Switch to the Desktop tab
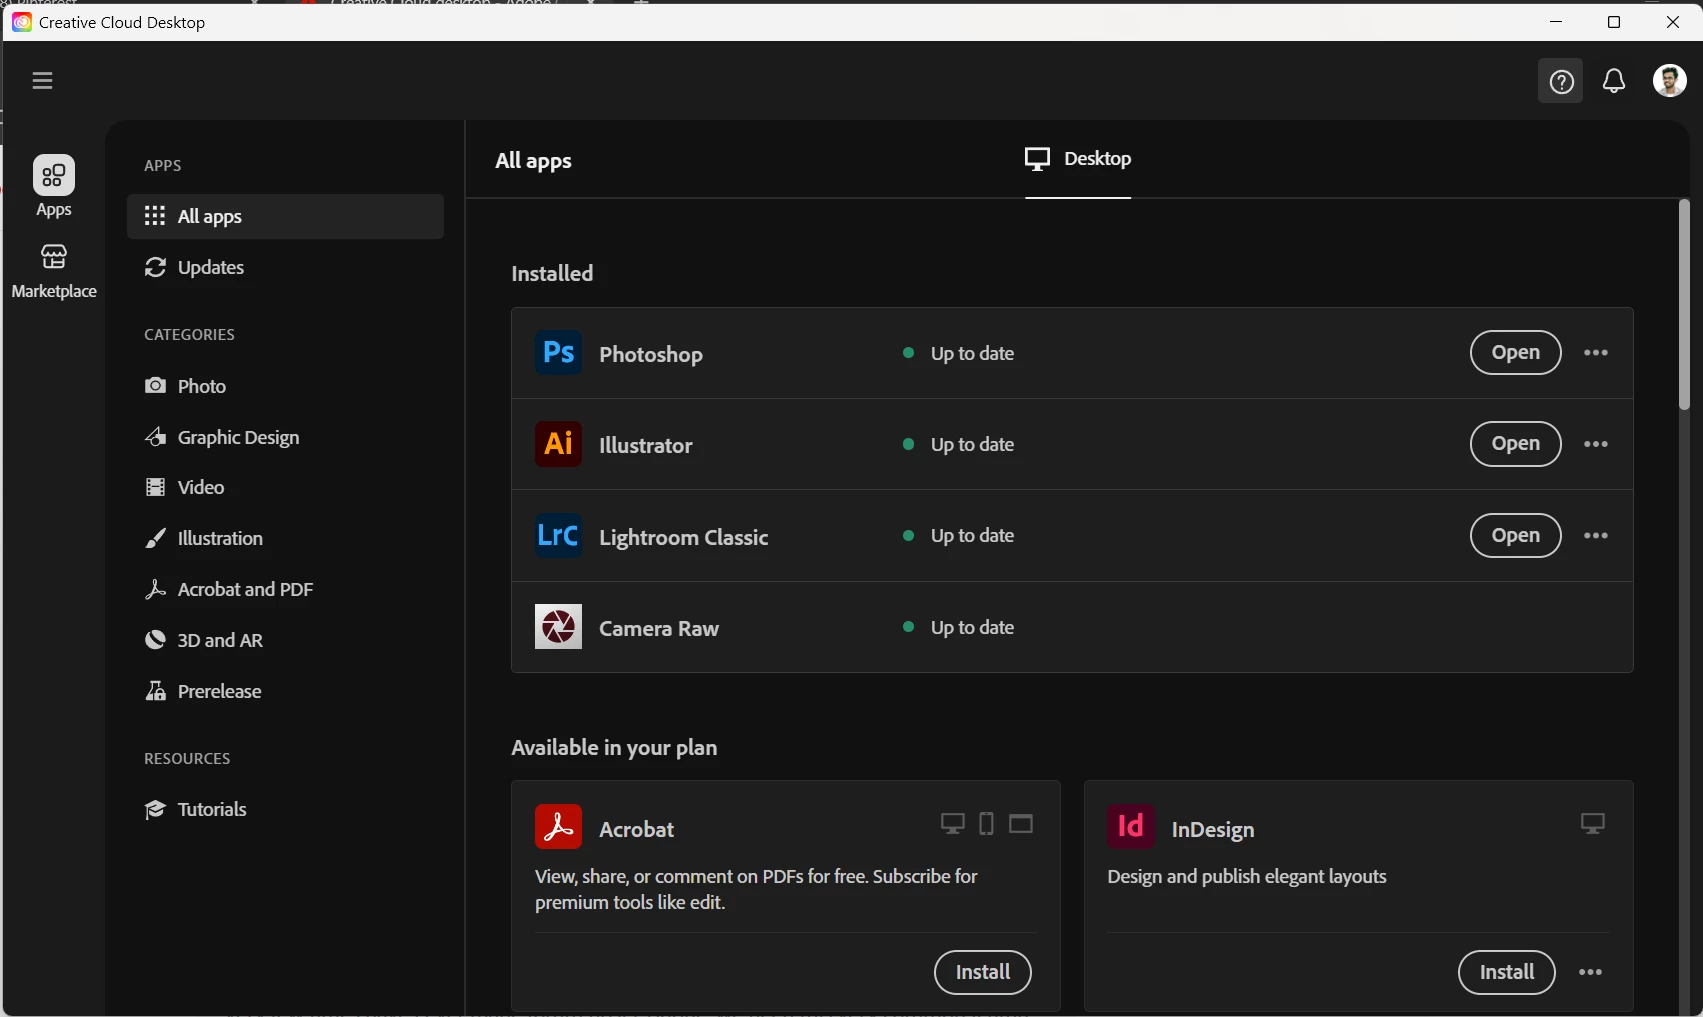1703x1017 pixels. [x=1078, y=160]
